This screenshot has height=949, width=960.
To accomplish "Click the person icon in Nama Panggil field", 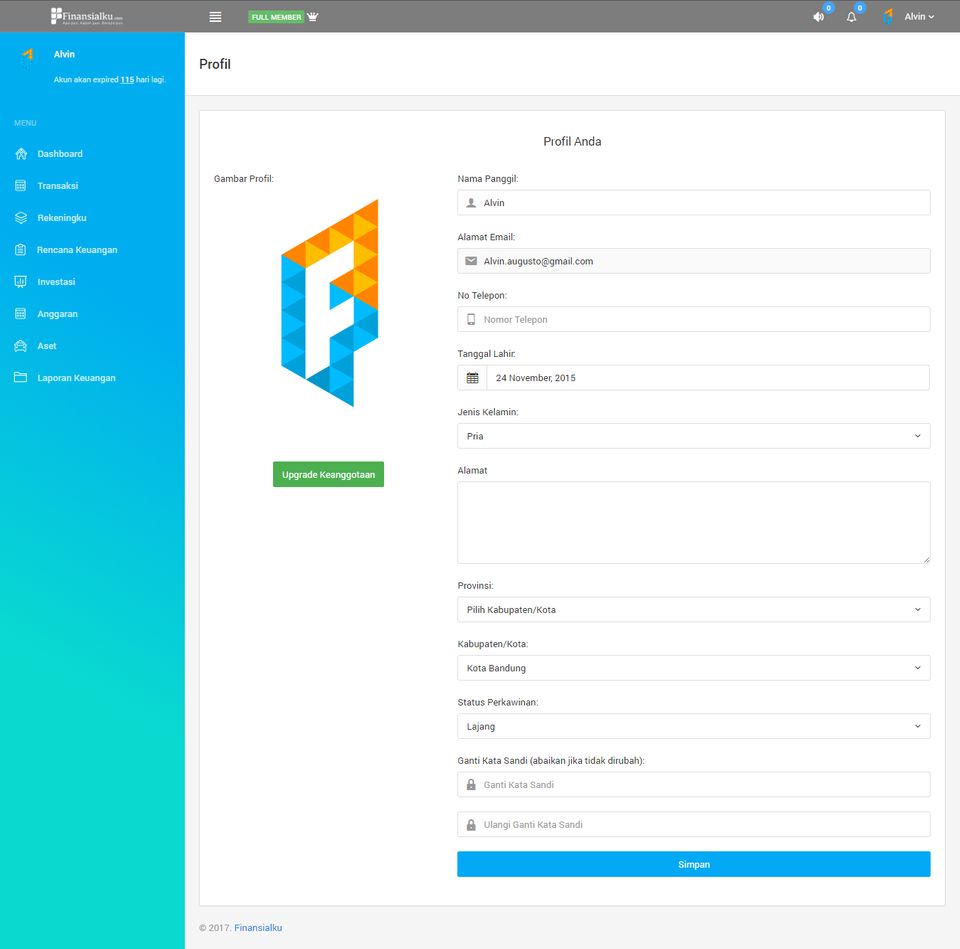I will click(471, 203).
